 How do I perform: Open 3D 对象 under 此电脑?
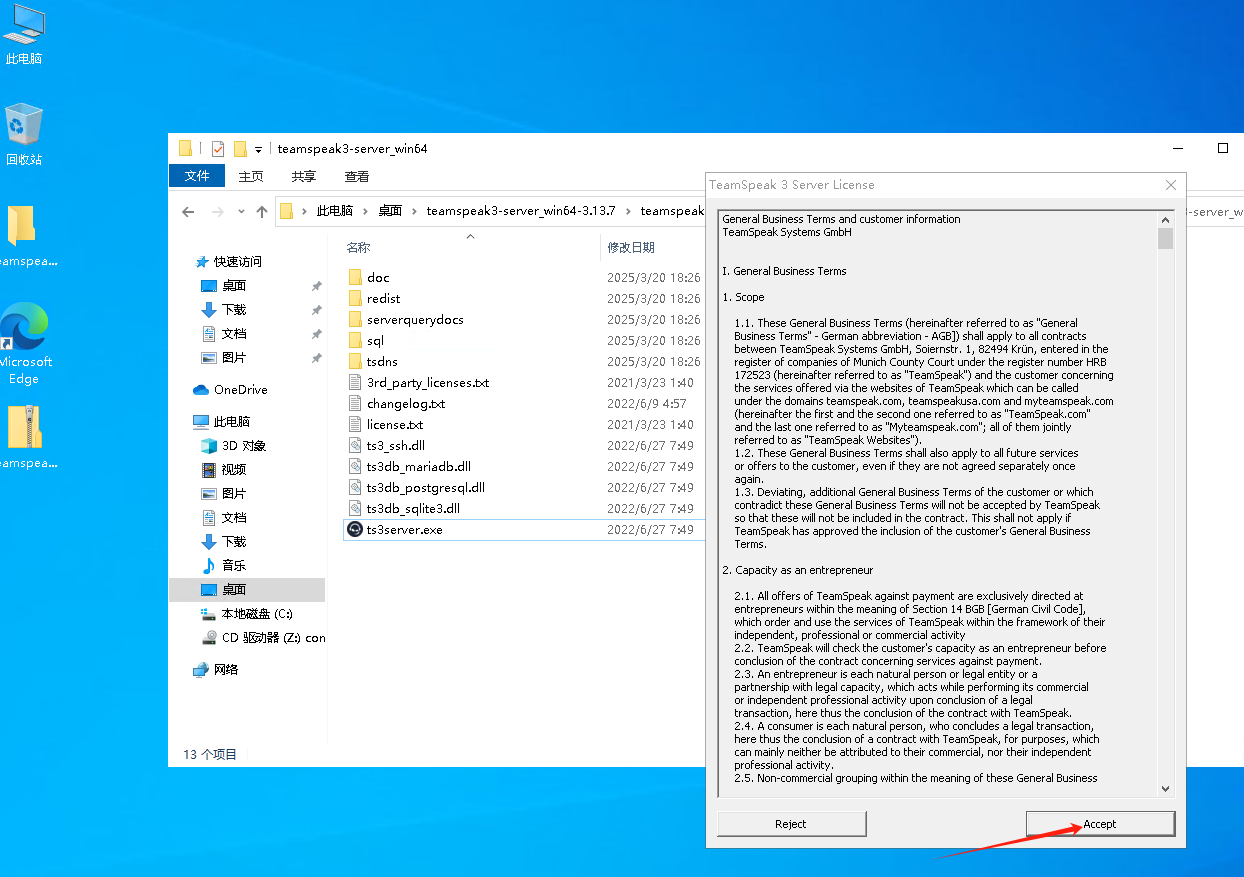[x=244, y=446]
